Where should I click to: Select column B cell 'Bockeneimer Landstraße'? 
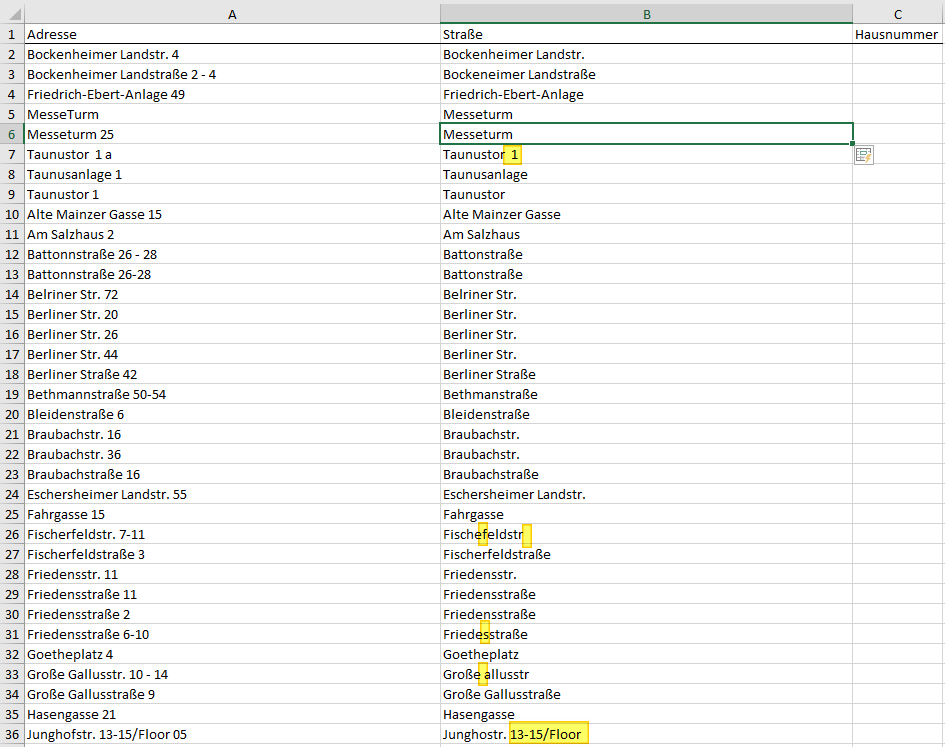[646, 74]
